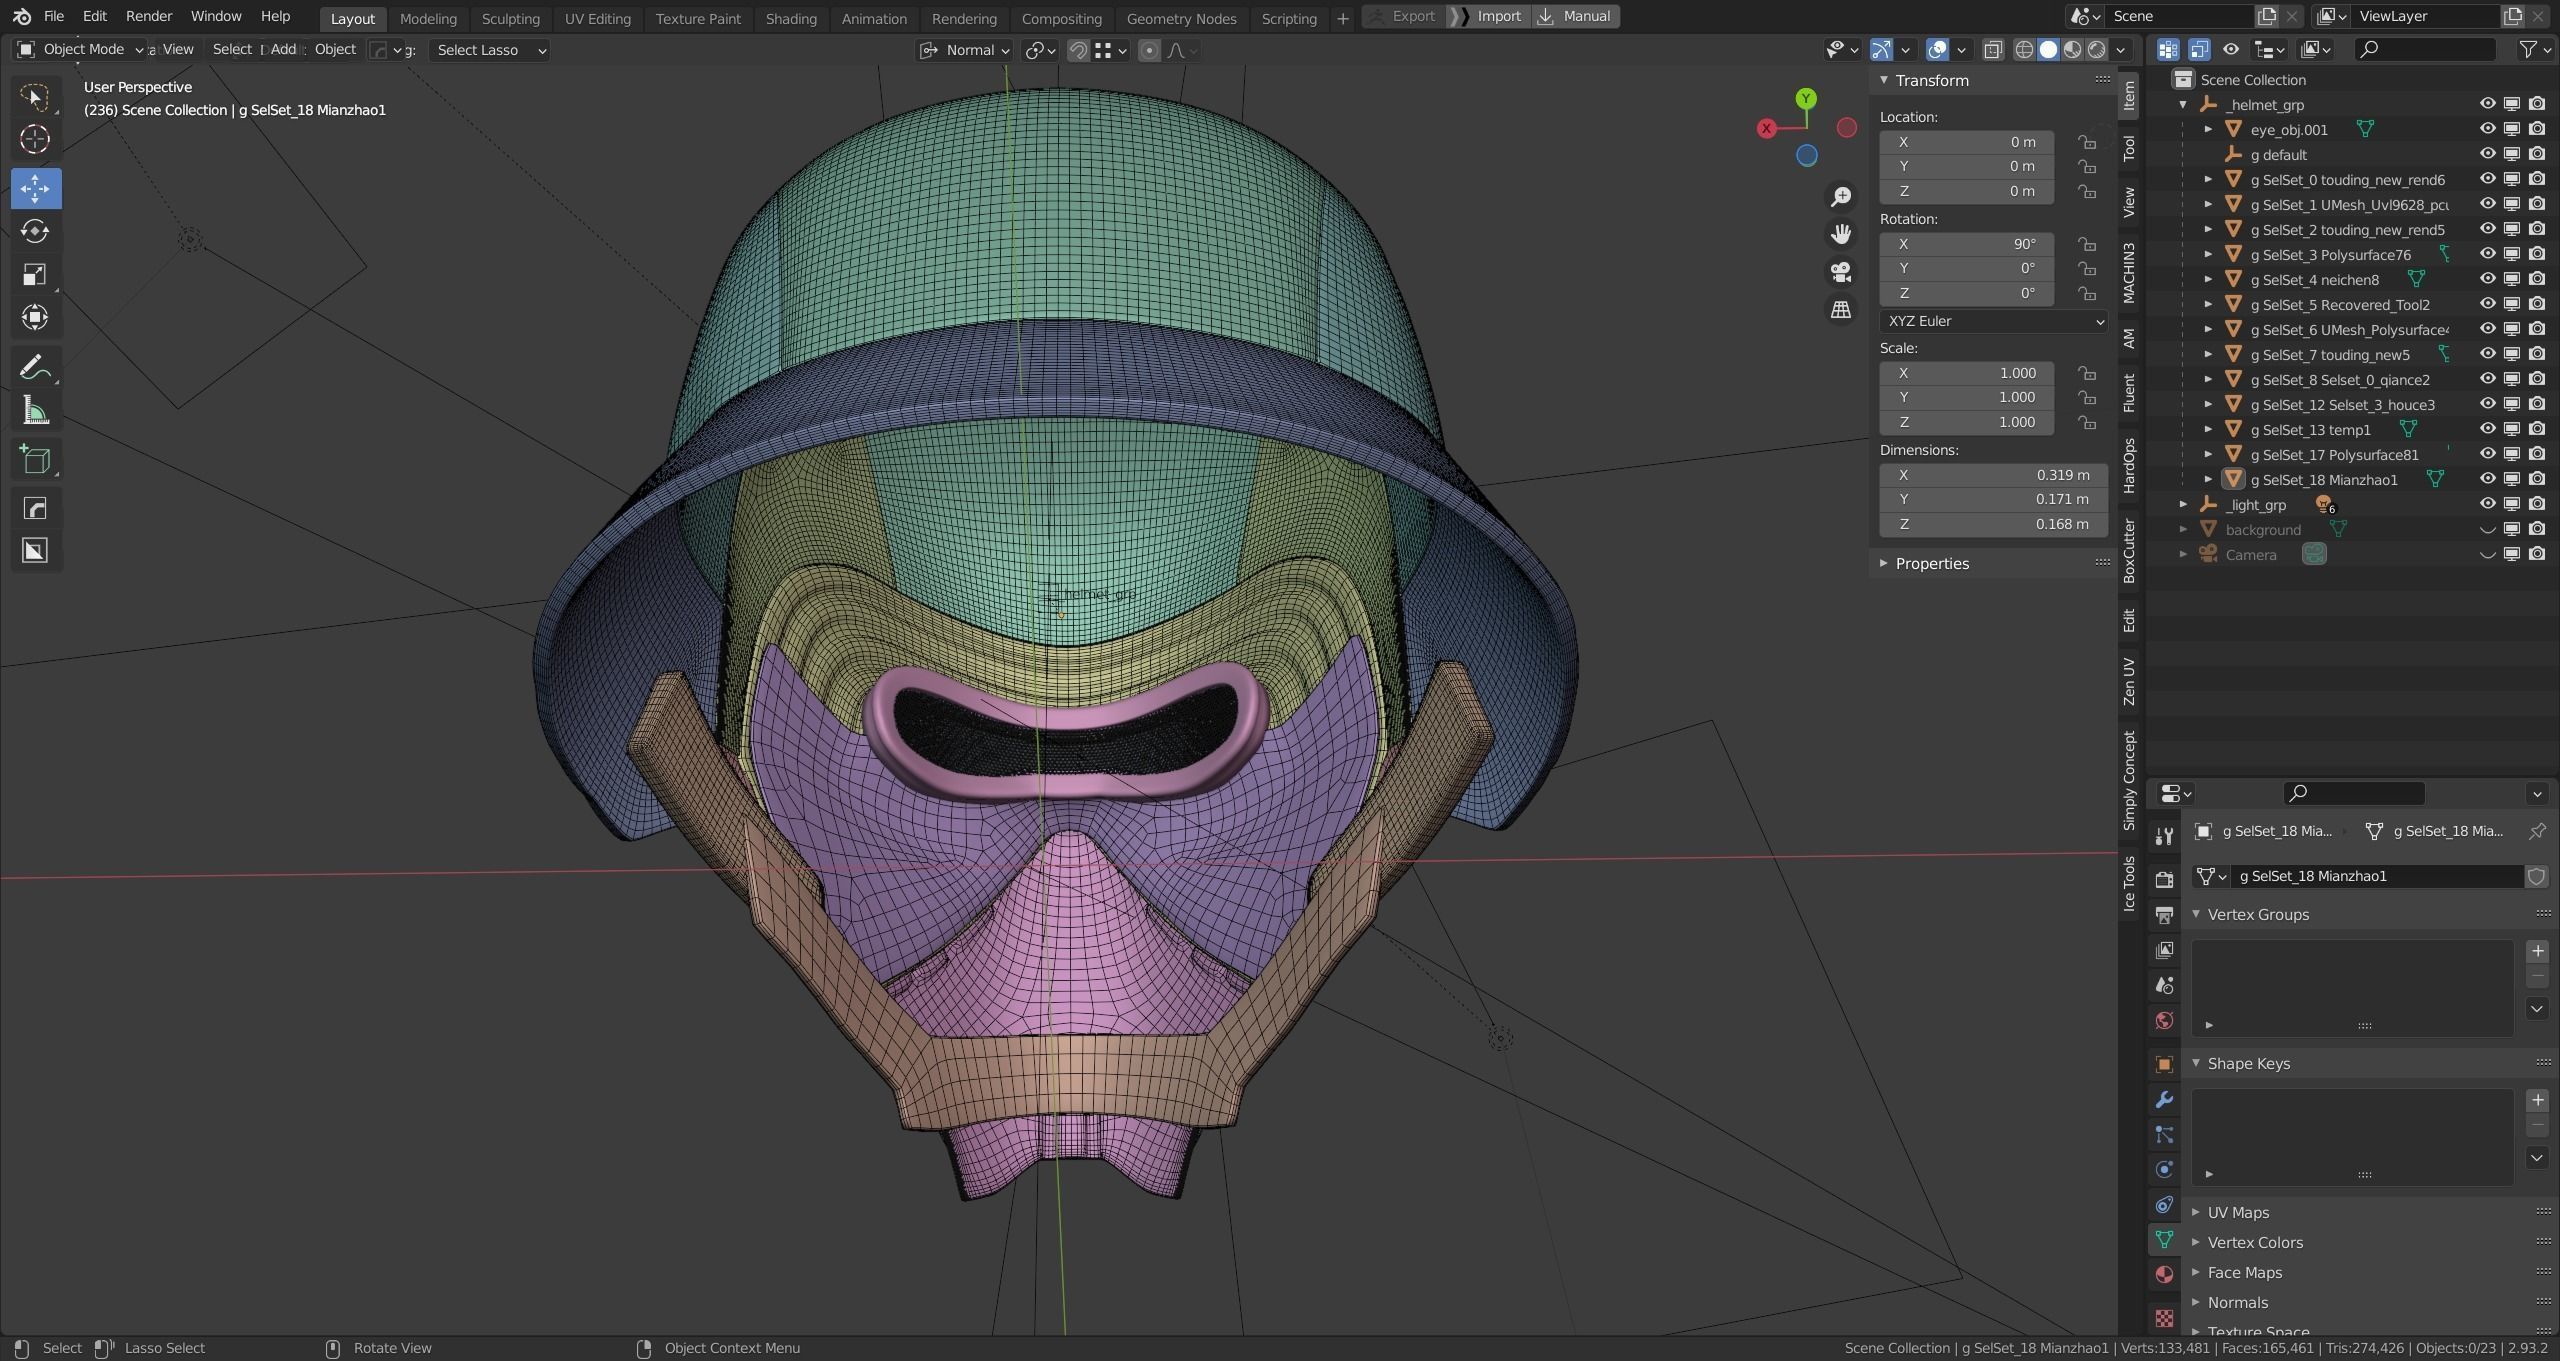Add a new vertex group with plus

(x=2537, y=951)
